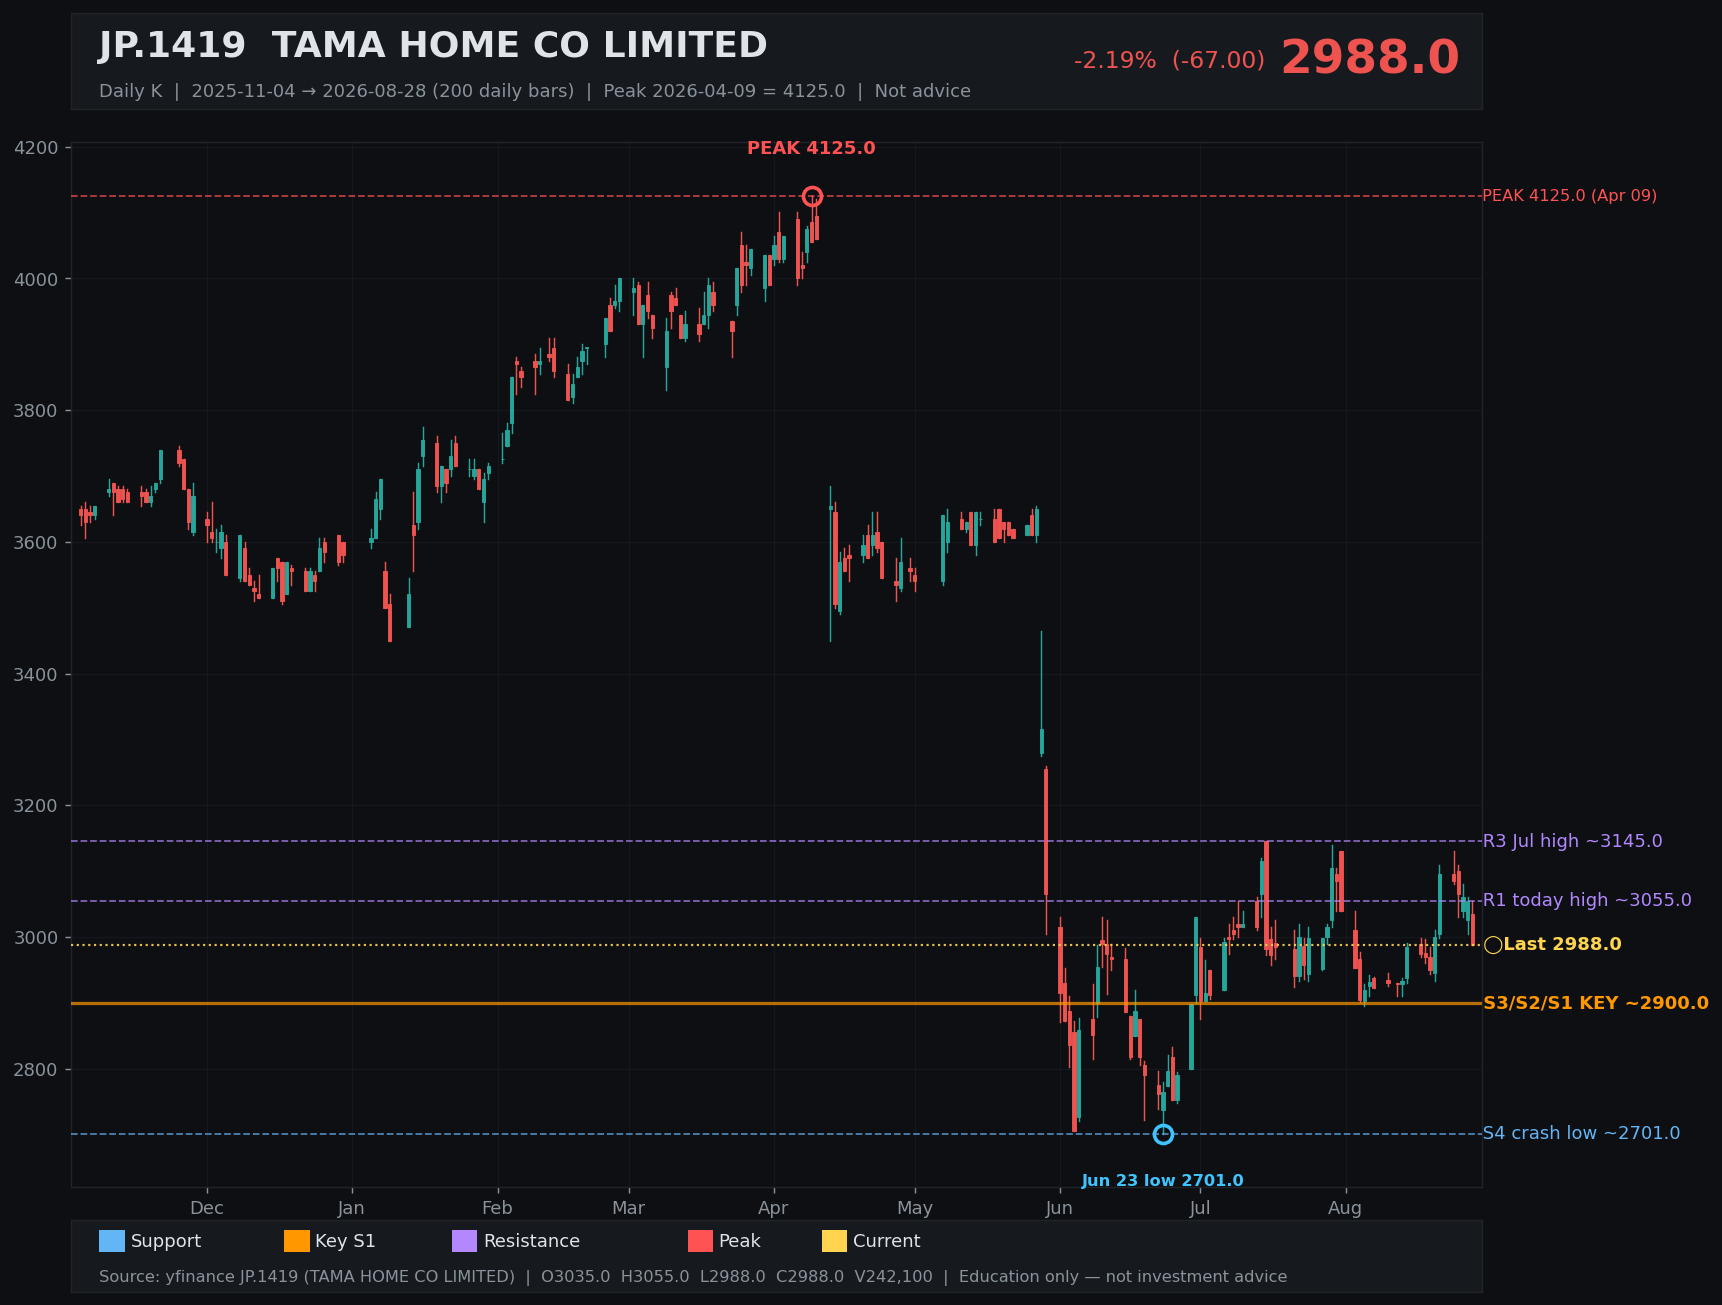Select the "May" date axis label
Screen dimensions: 1722x1305
[x=915, y=1208]
